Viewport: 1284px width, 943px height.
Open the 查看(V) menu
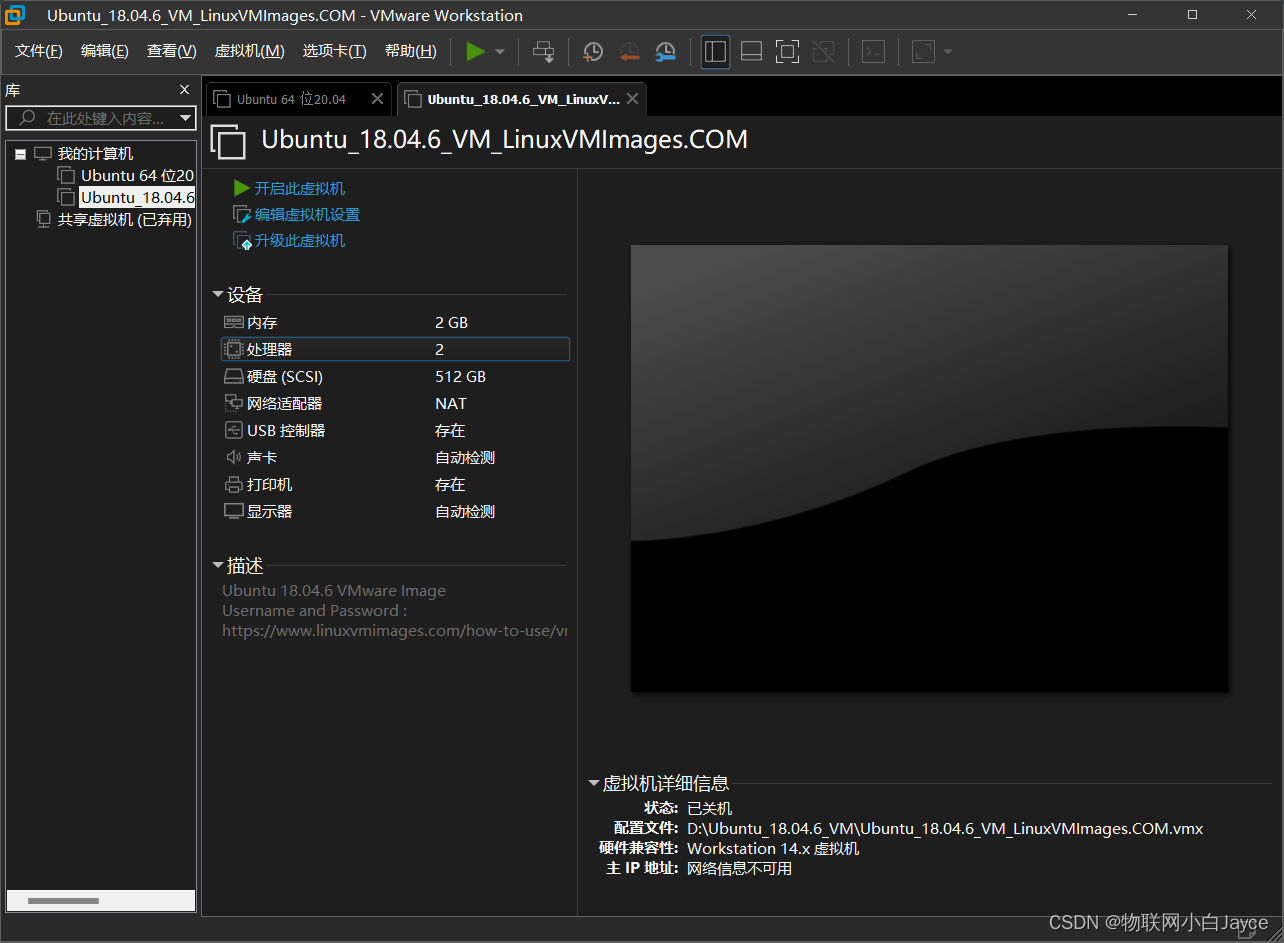[172, 51]
